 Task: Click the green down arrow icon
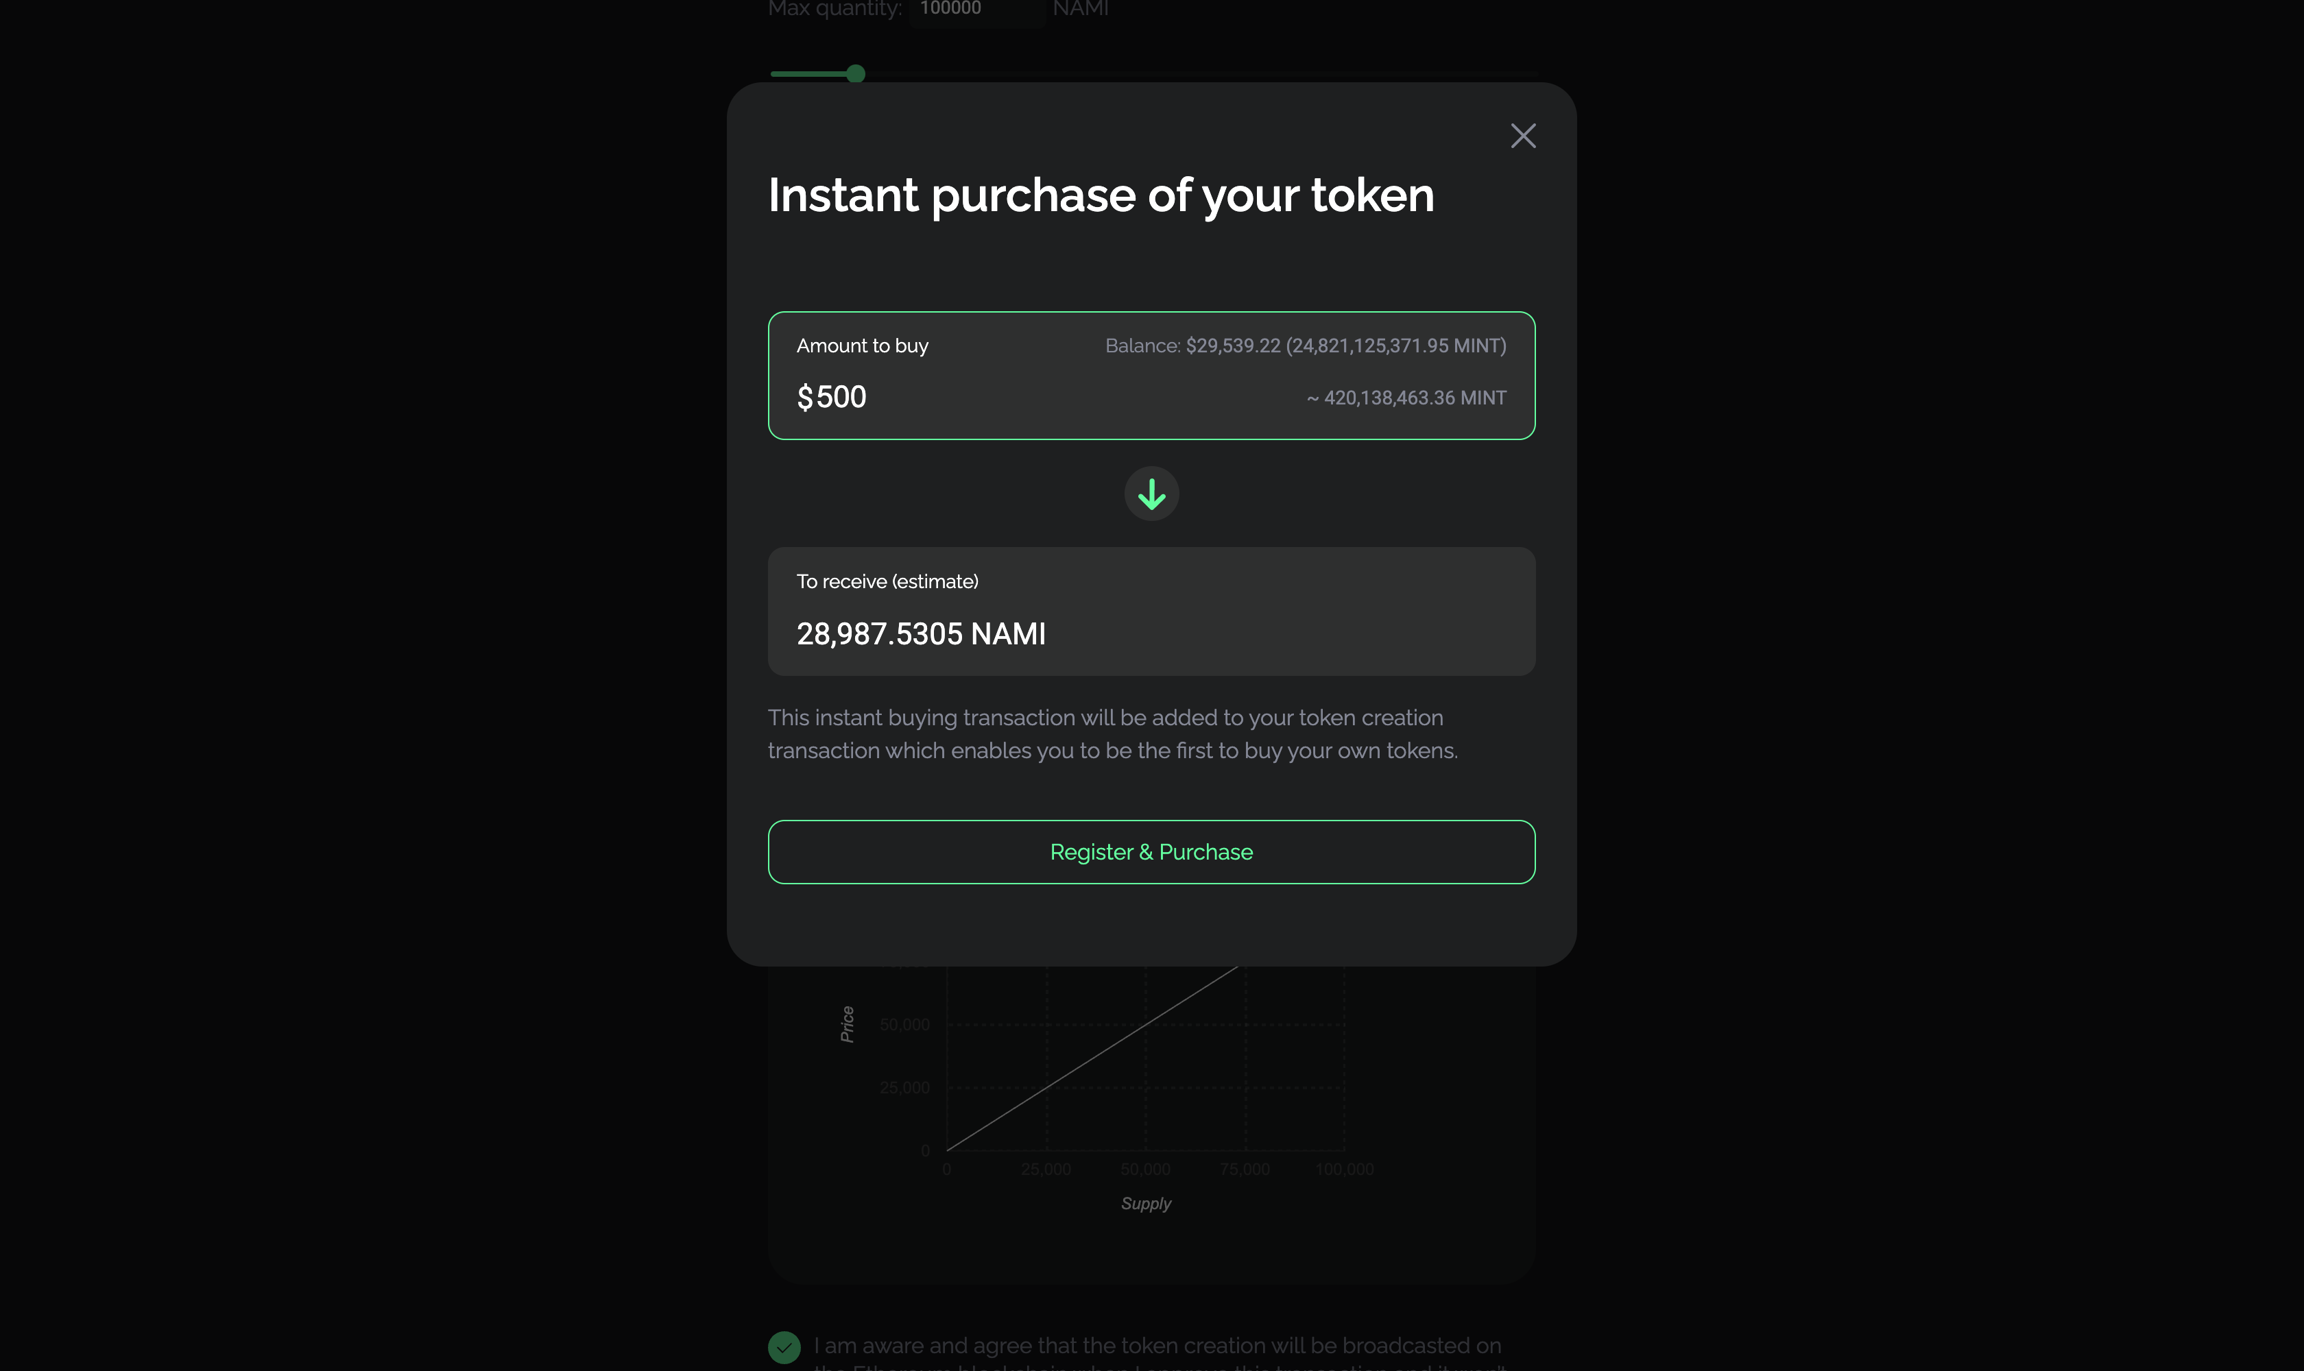click(1151, 494)
